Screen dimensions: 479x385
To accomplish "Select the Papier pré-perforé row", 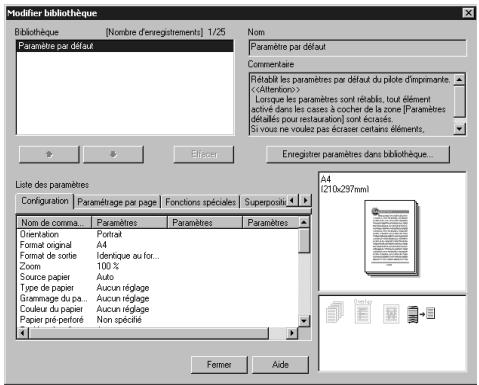I will (157, 320).
